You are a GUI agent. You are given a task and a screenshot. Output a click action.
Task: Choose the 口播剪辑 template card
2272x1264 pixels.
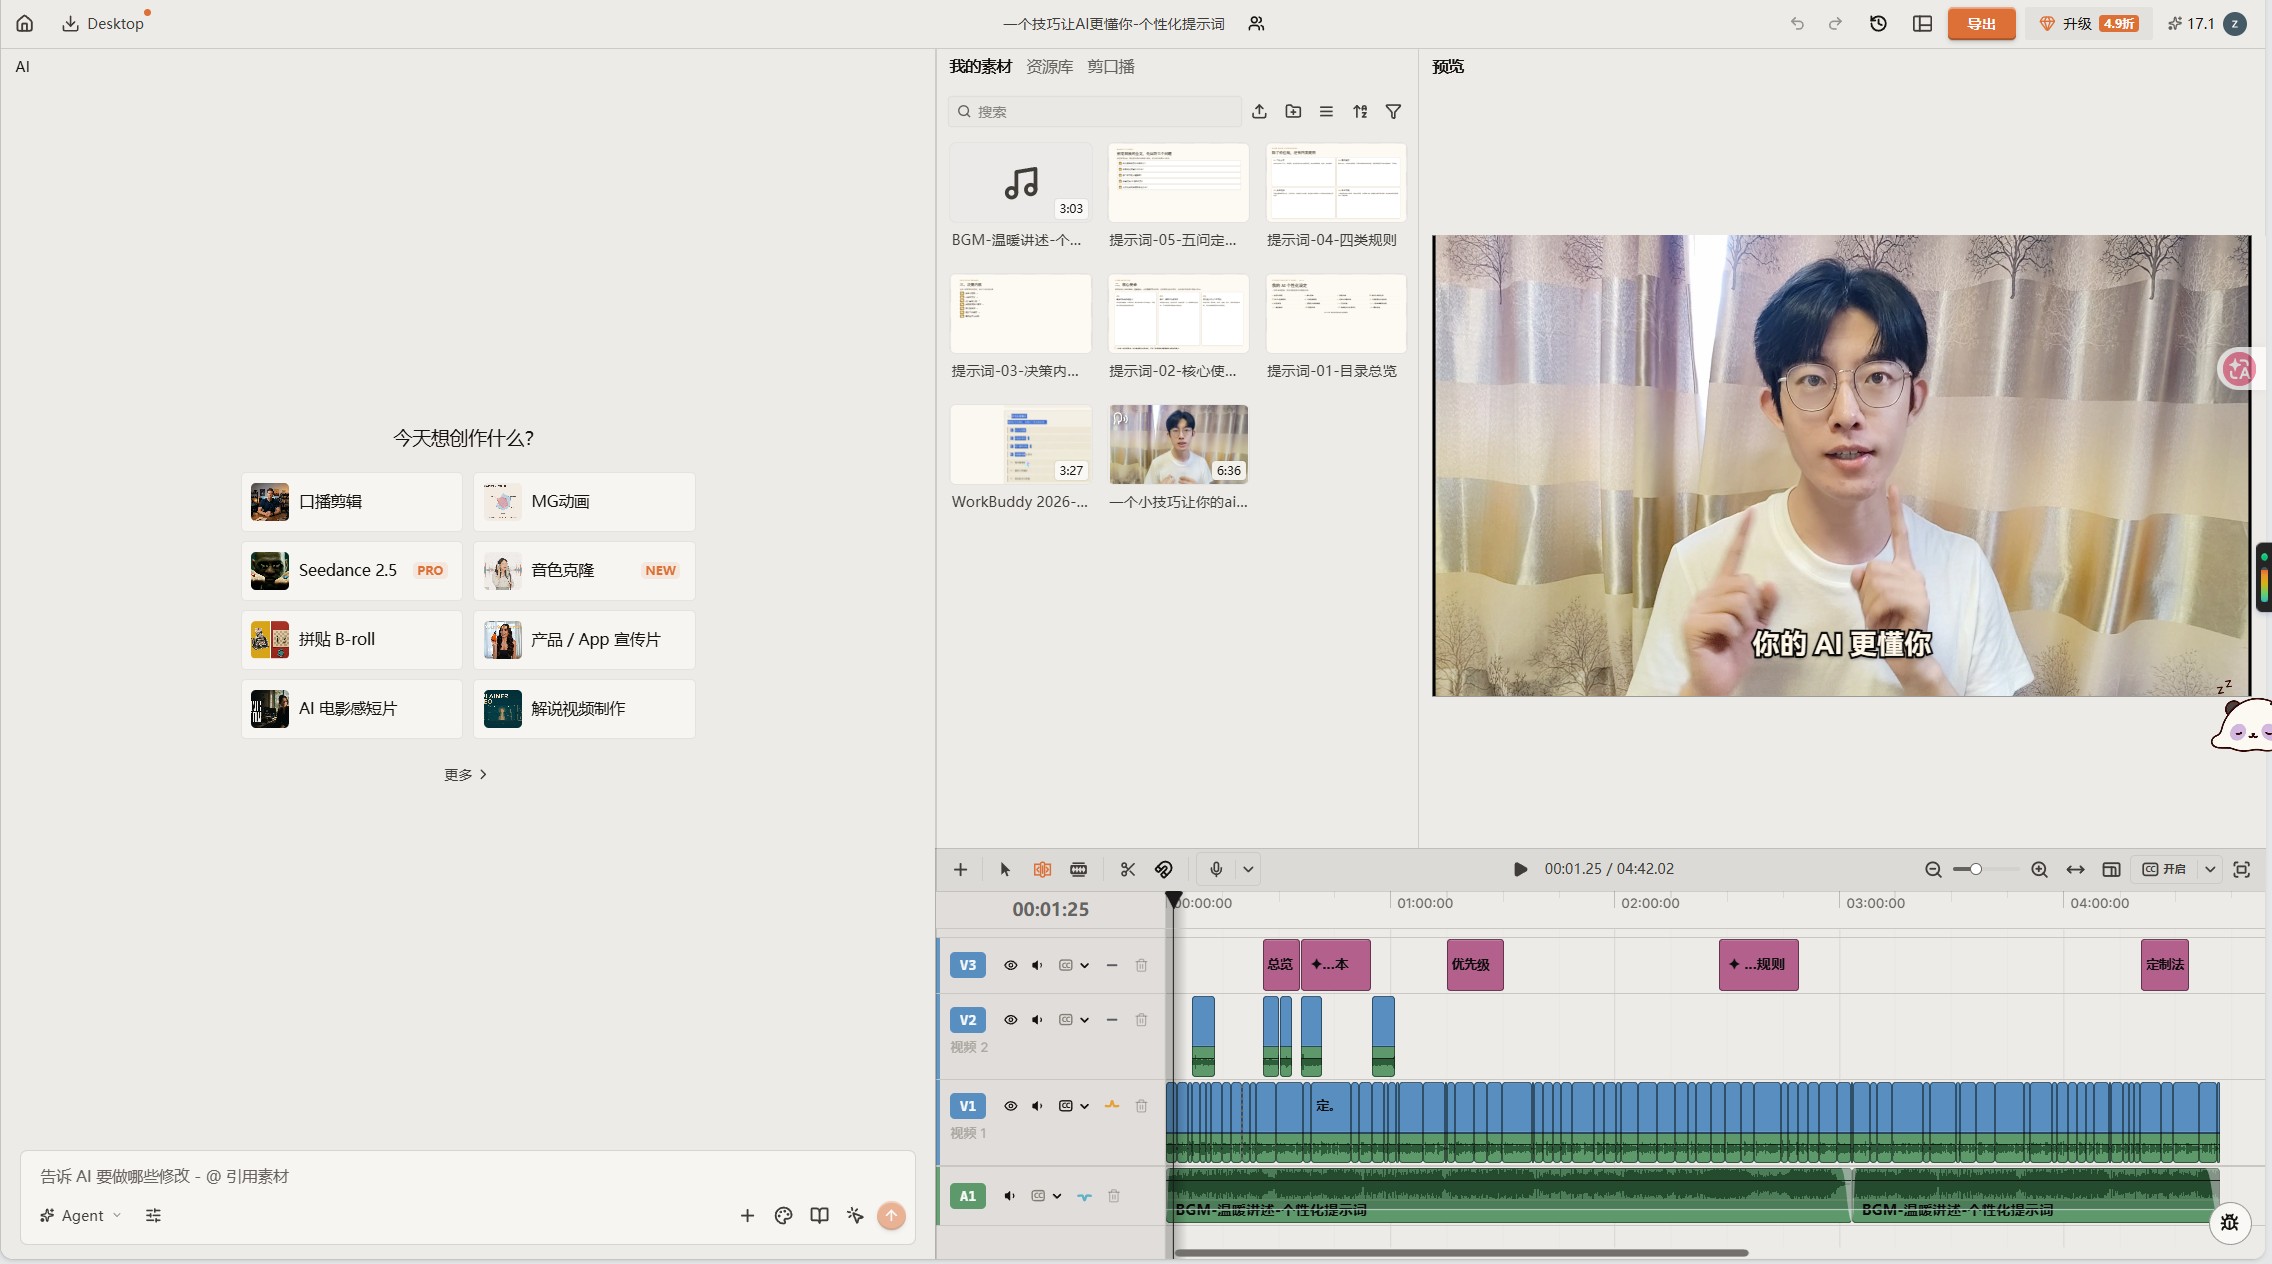coord(352,501)
